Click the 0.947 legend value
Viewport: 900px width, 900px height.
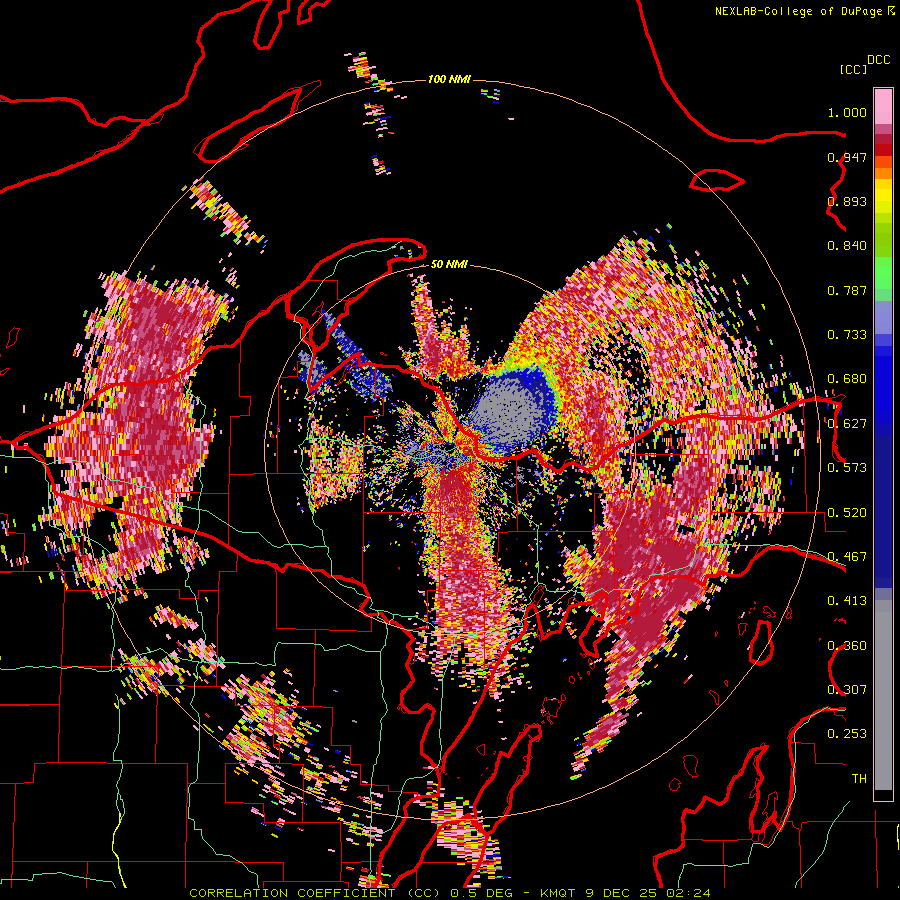[847, 157]
